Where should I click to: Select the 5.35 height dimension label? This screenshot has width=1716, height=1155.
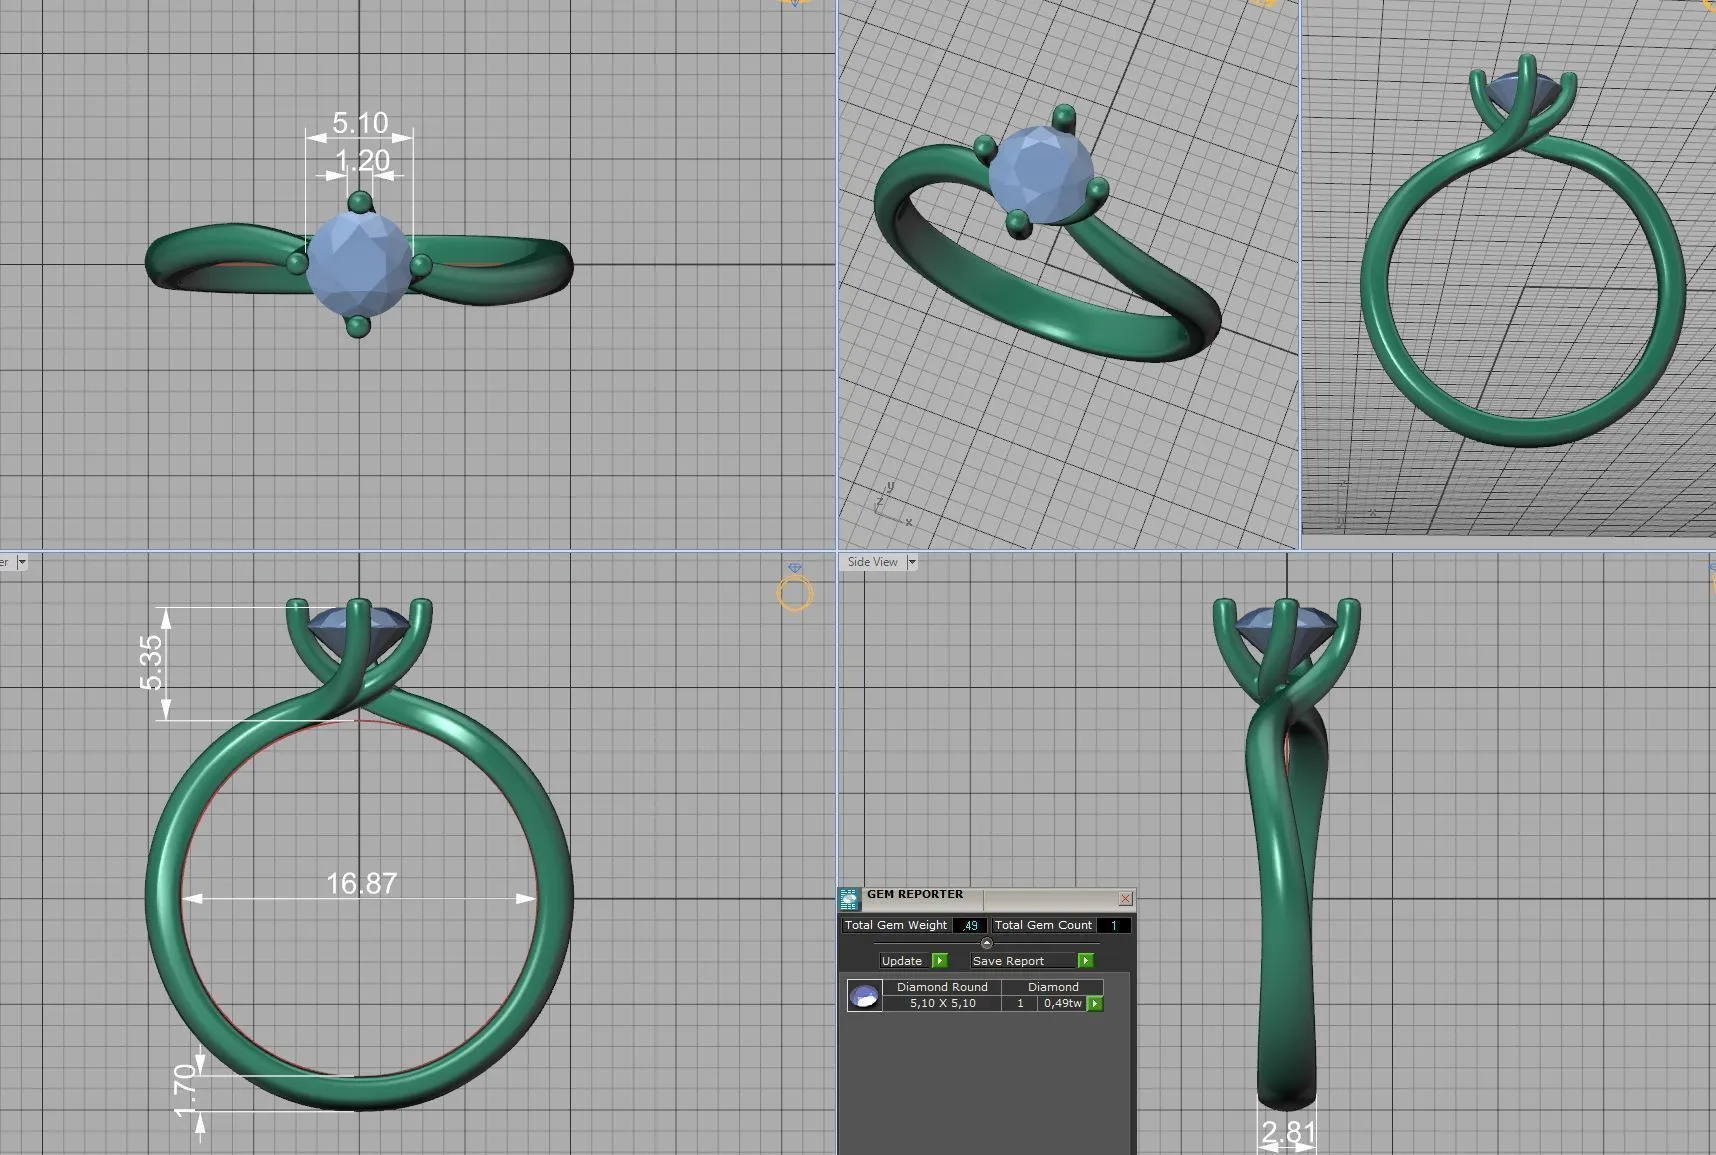click(151, 663)
